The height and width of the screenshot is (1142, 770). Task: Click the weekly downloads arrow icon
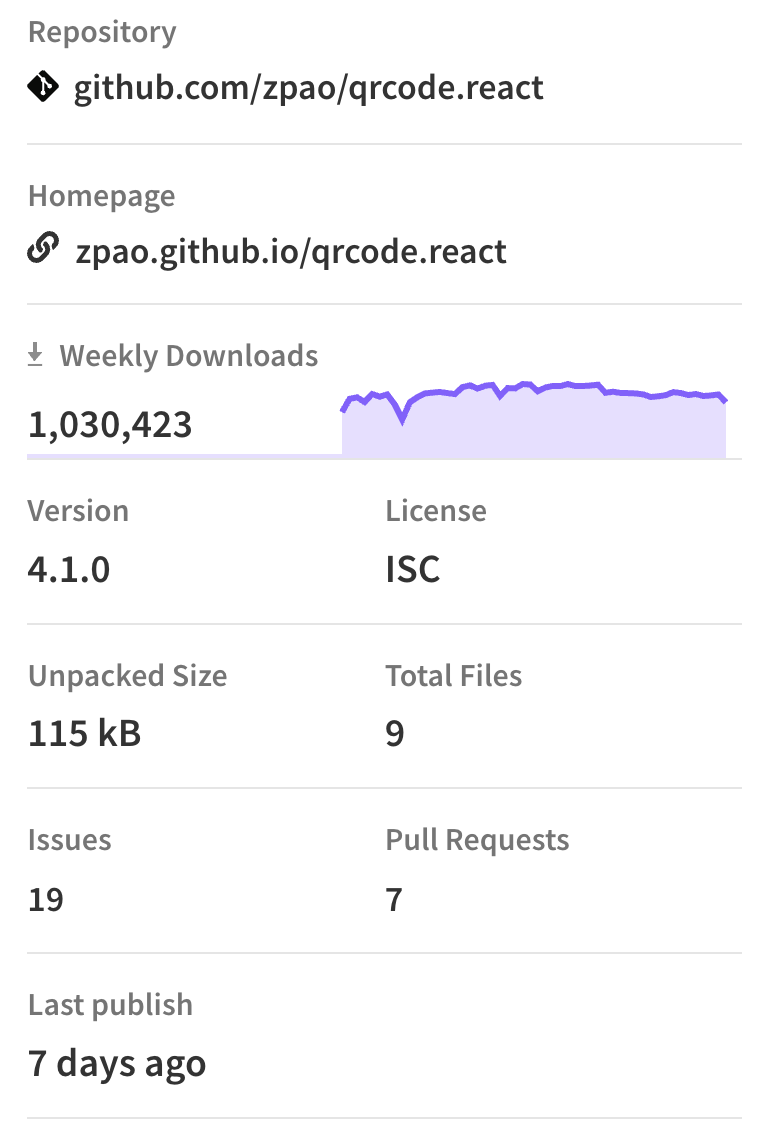point(35,355)
